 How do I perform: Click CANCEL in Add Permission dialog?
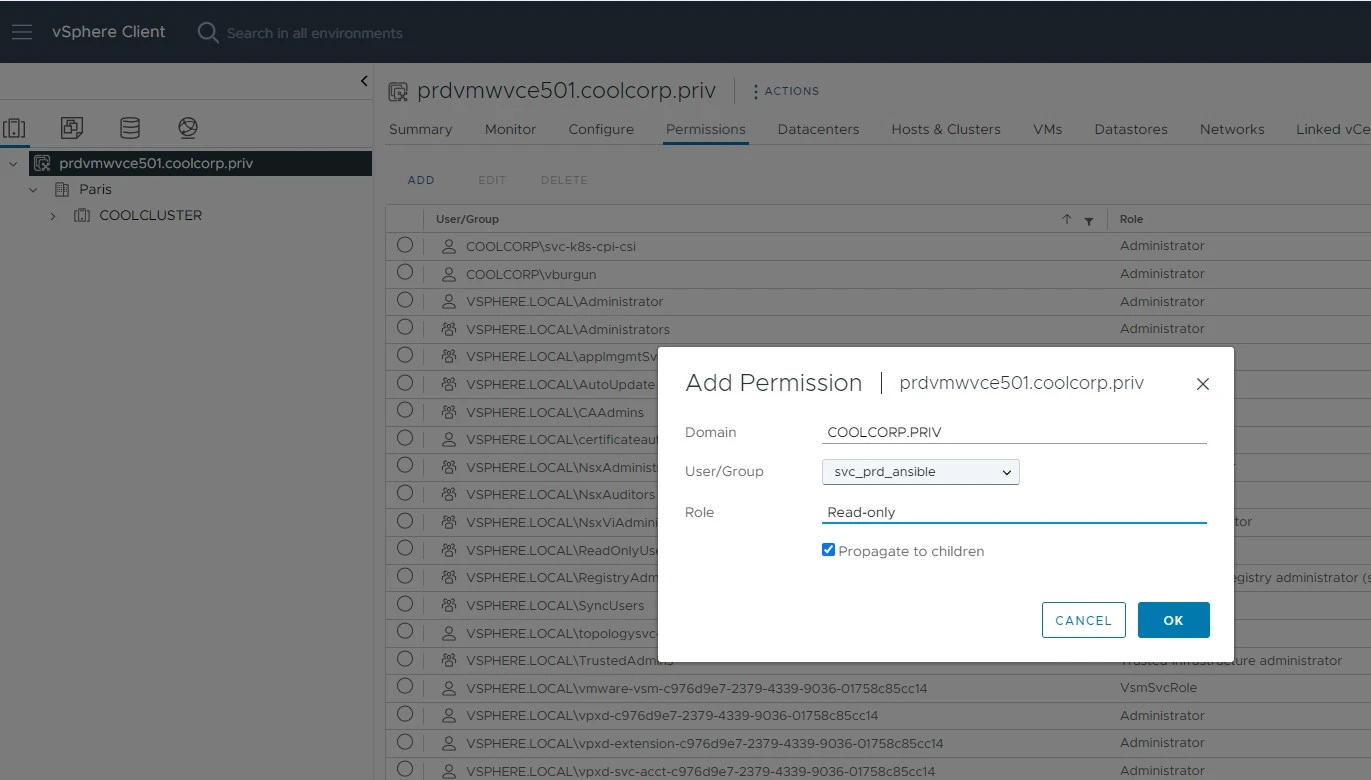coord(1084,620)
